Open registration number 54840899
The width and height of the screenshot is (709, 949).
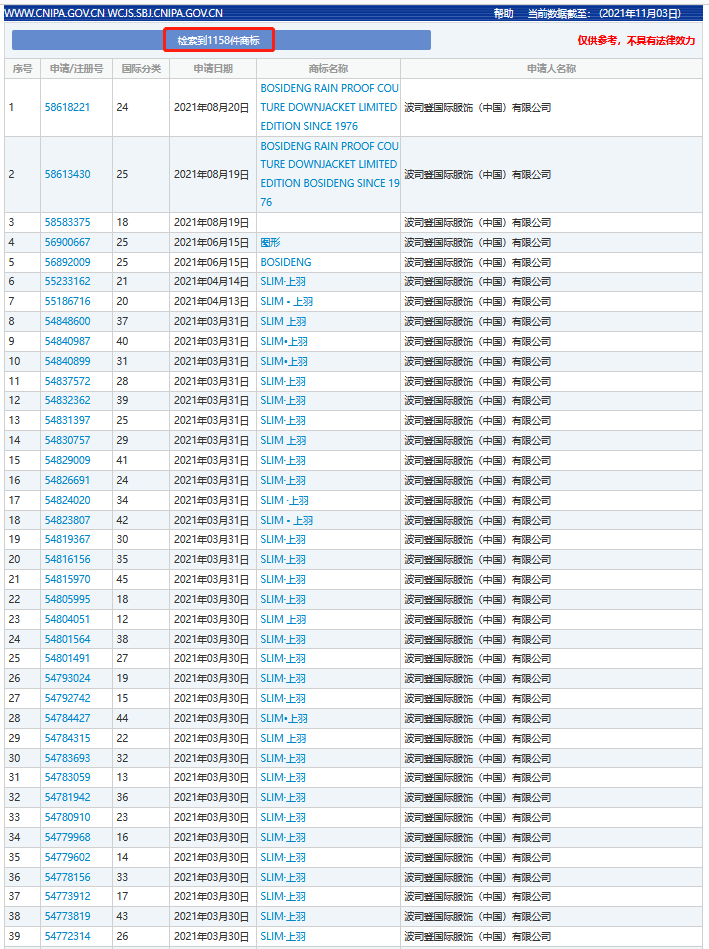point(67,361)
